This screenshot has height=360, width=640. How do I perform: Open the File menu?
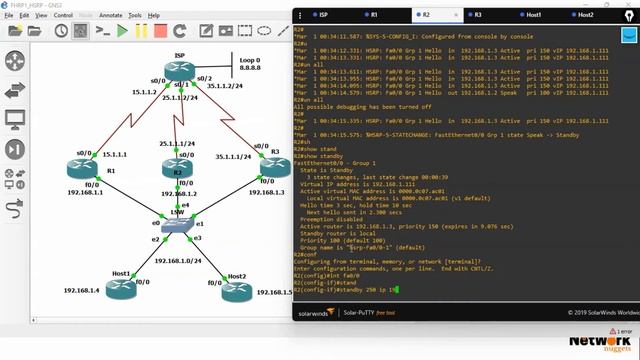click(x=9, y=15)
